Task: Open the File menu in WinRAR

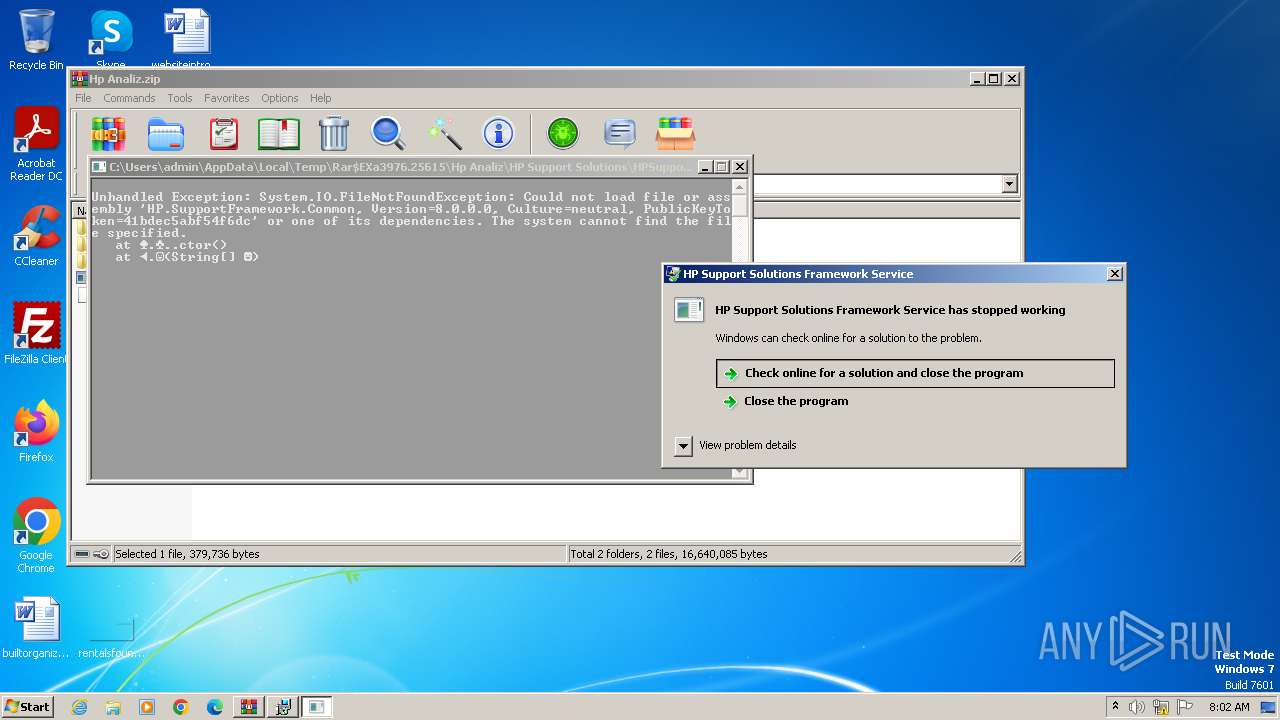Action: 83,98
